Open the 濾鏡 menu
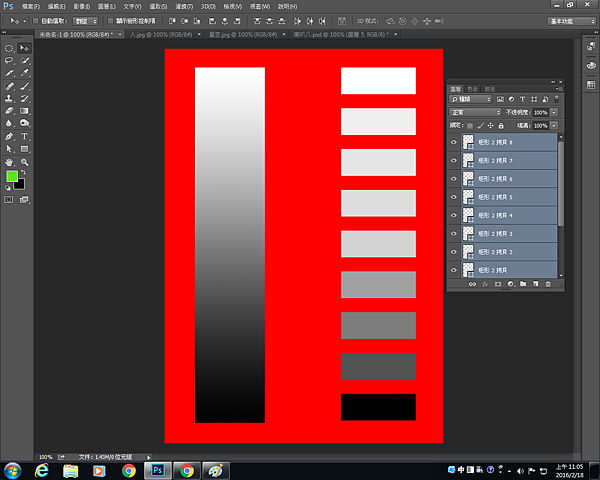The image size is (600, 480). (184, 6)
